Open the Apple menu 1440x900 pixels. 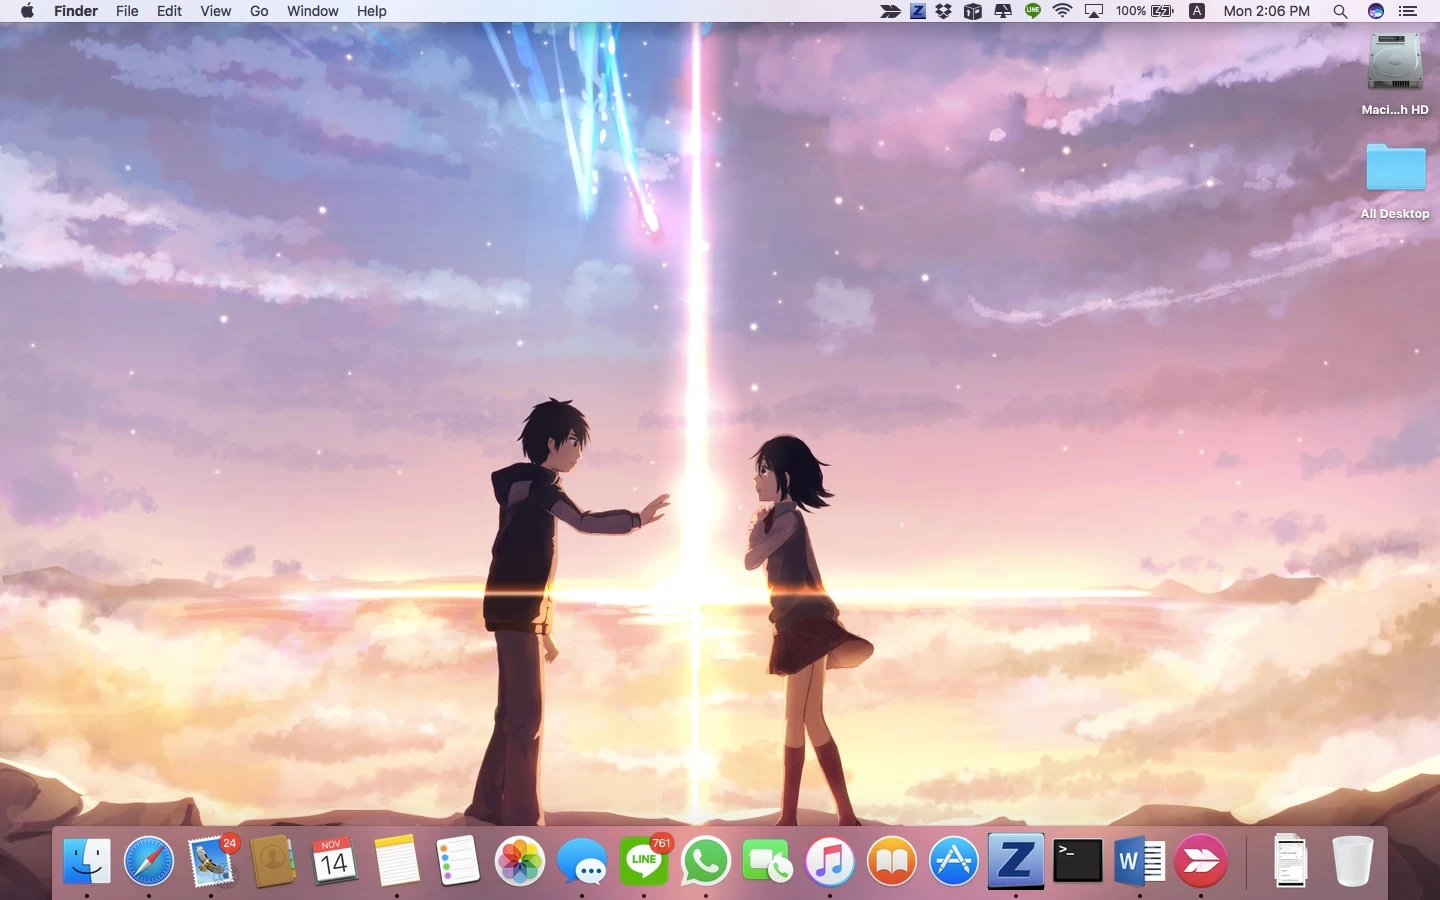[x=27, y=11]
